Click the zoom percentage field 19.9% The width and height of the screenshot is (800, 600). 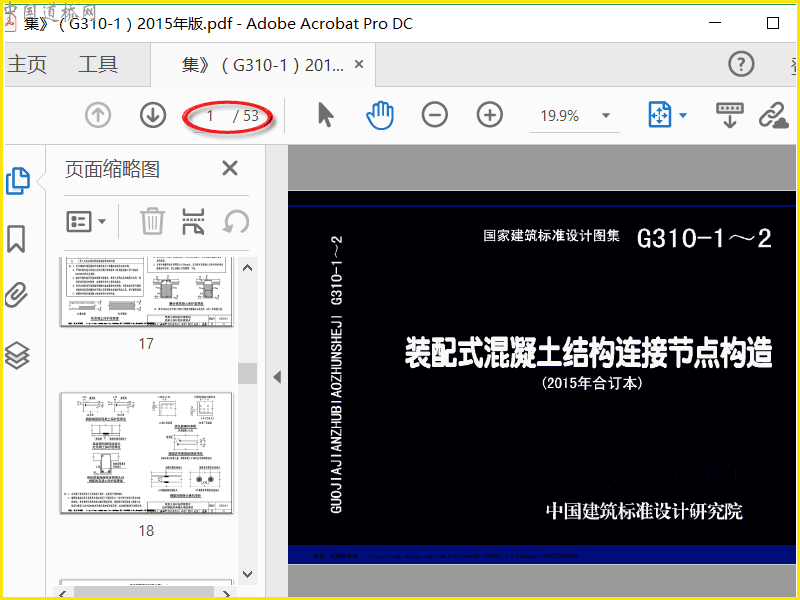coord(560,116)
